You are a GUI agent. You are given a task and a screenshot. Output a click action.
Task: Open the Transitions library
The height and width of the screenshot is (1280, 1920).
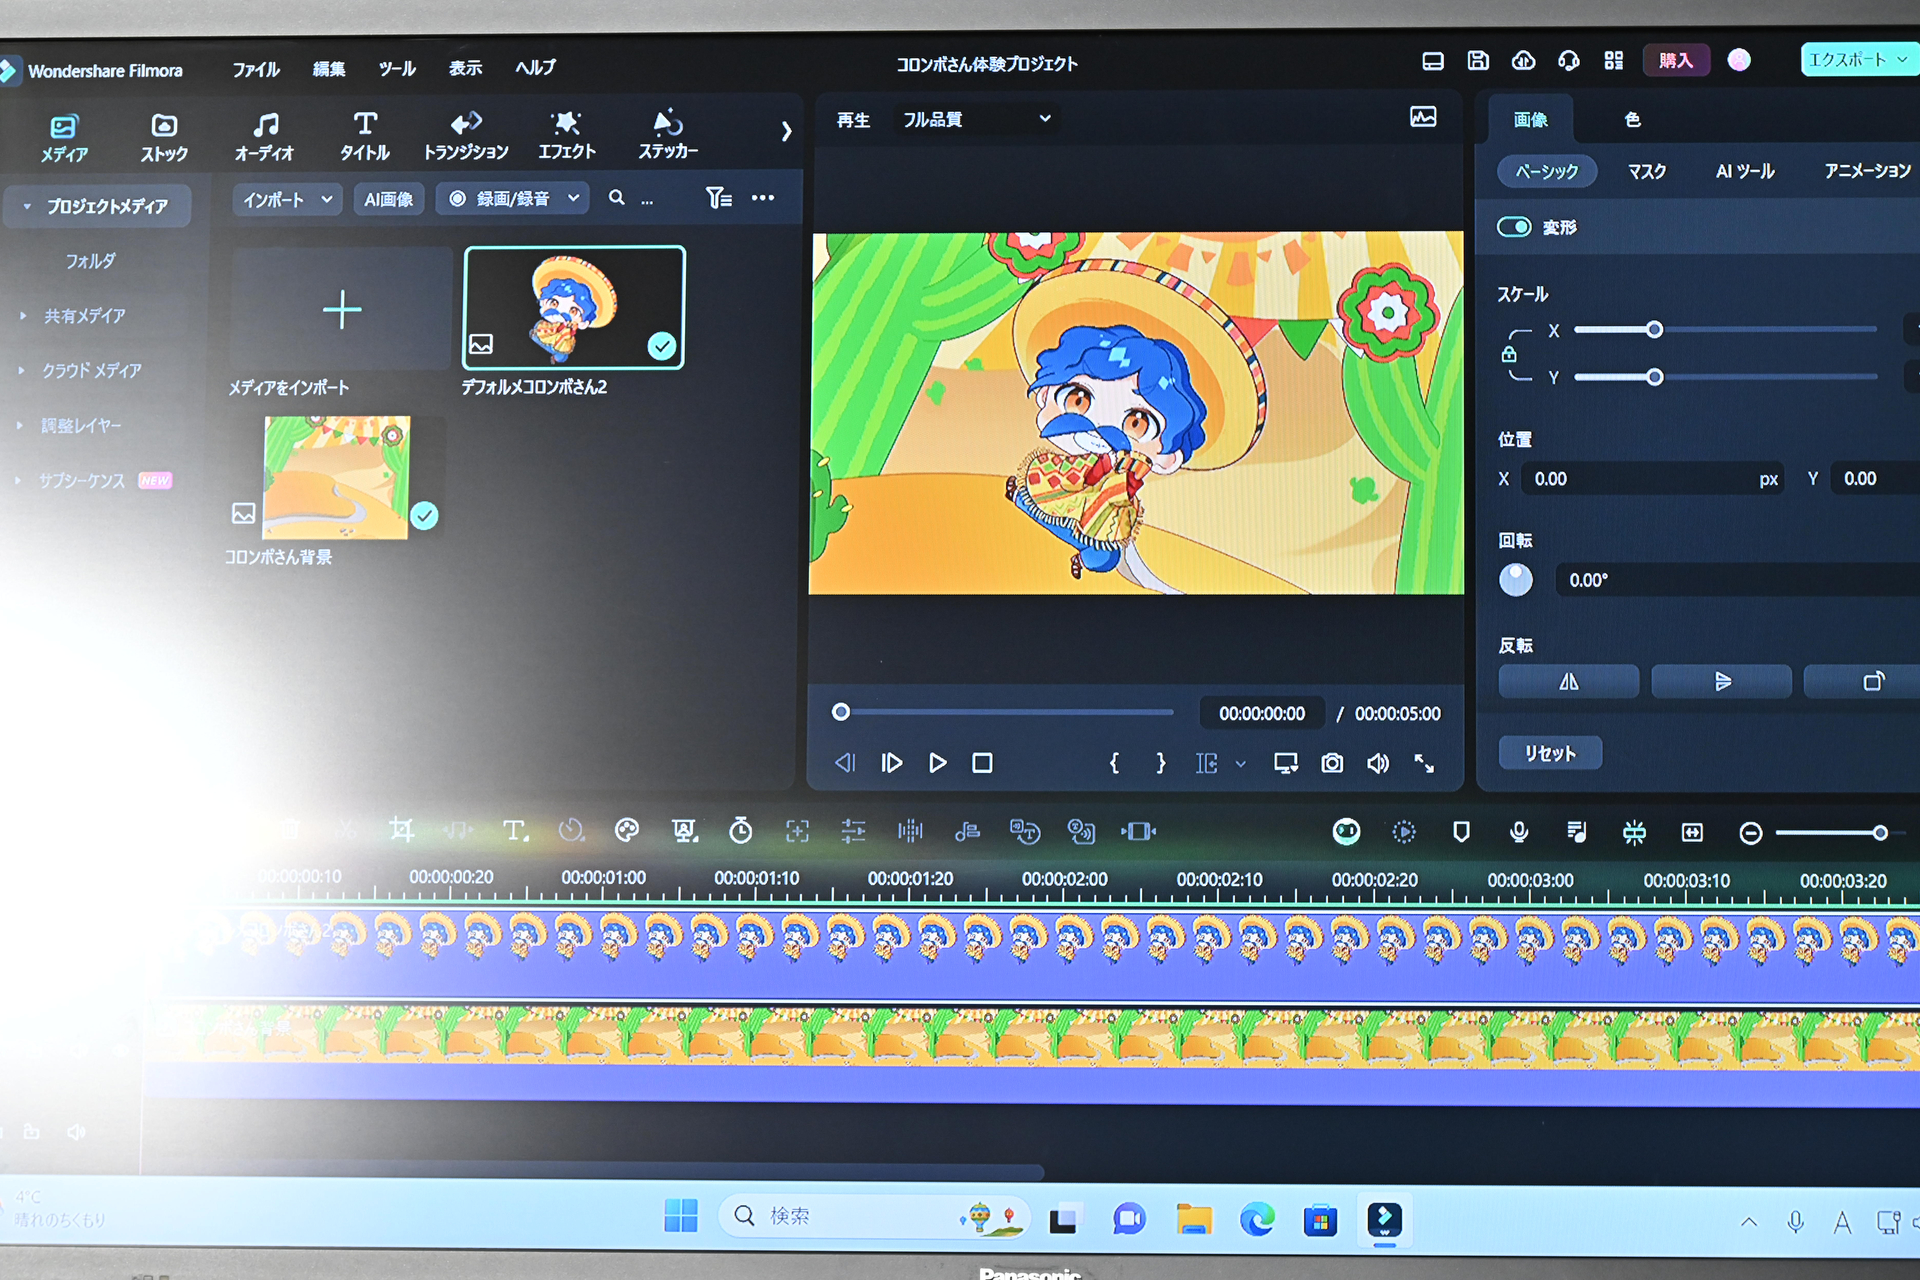[465, 135]
